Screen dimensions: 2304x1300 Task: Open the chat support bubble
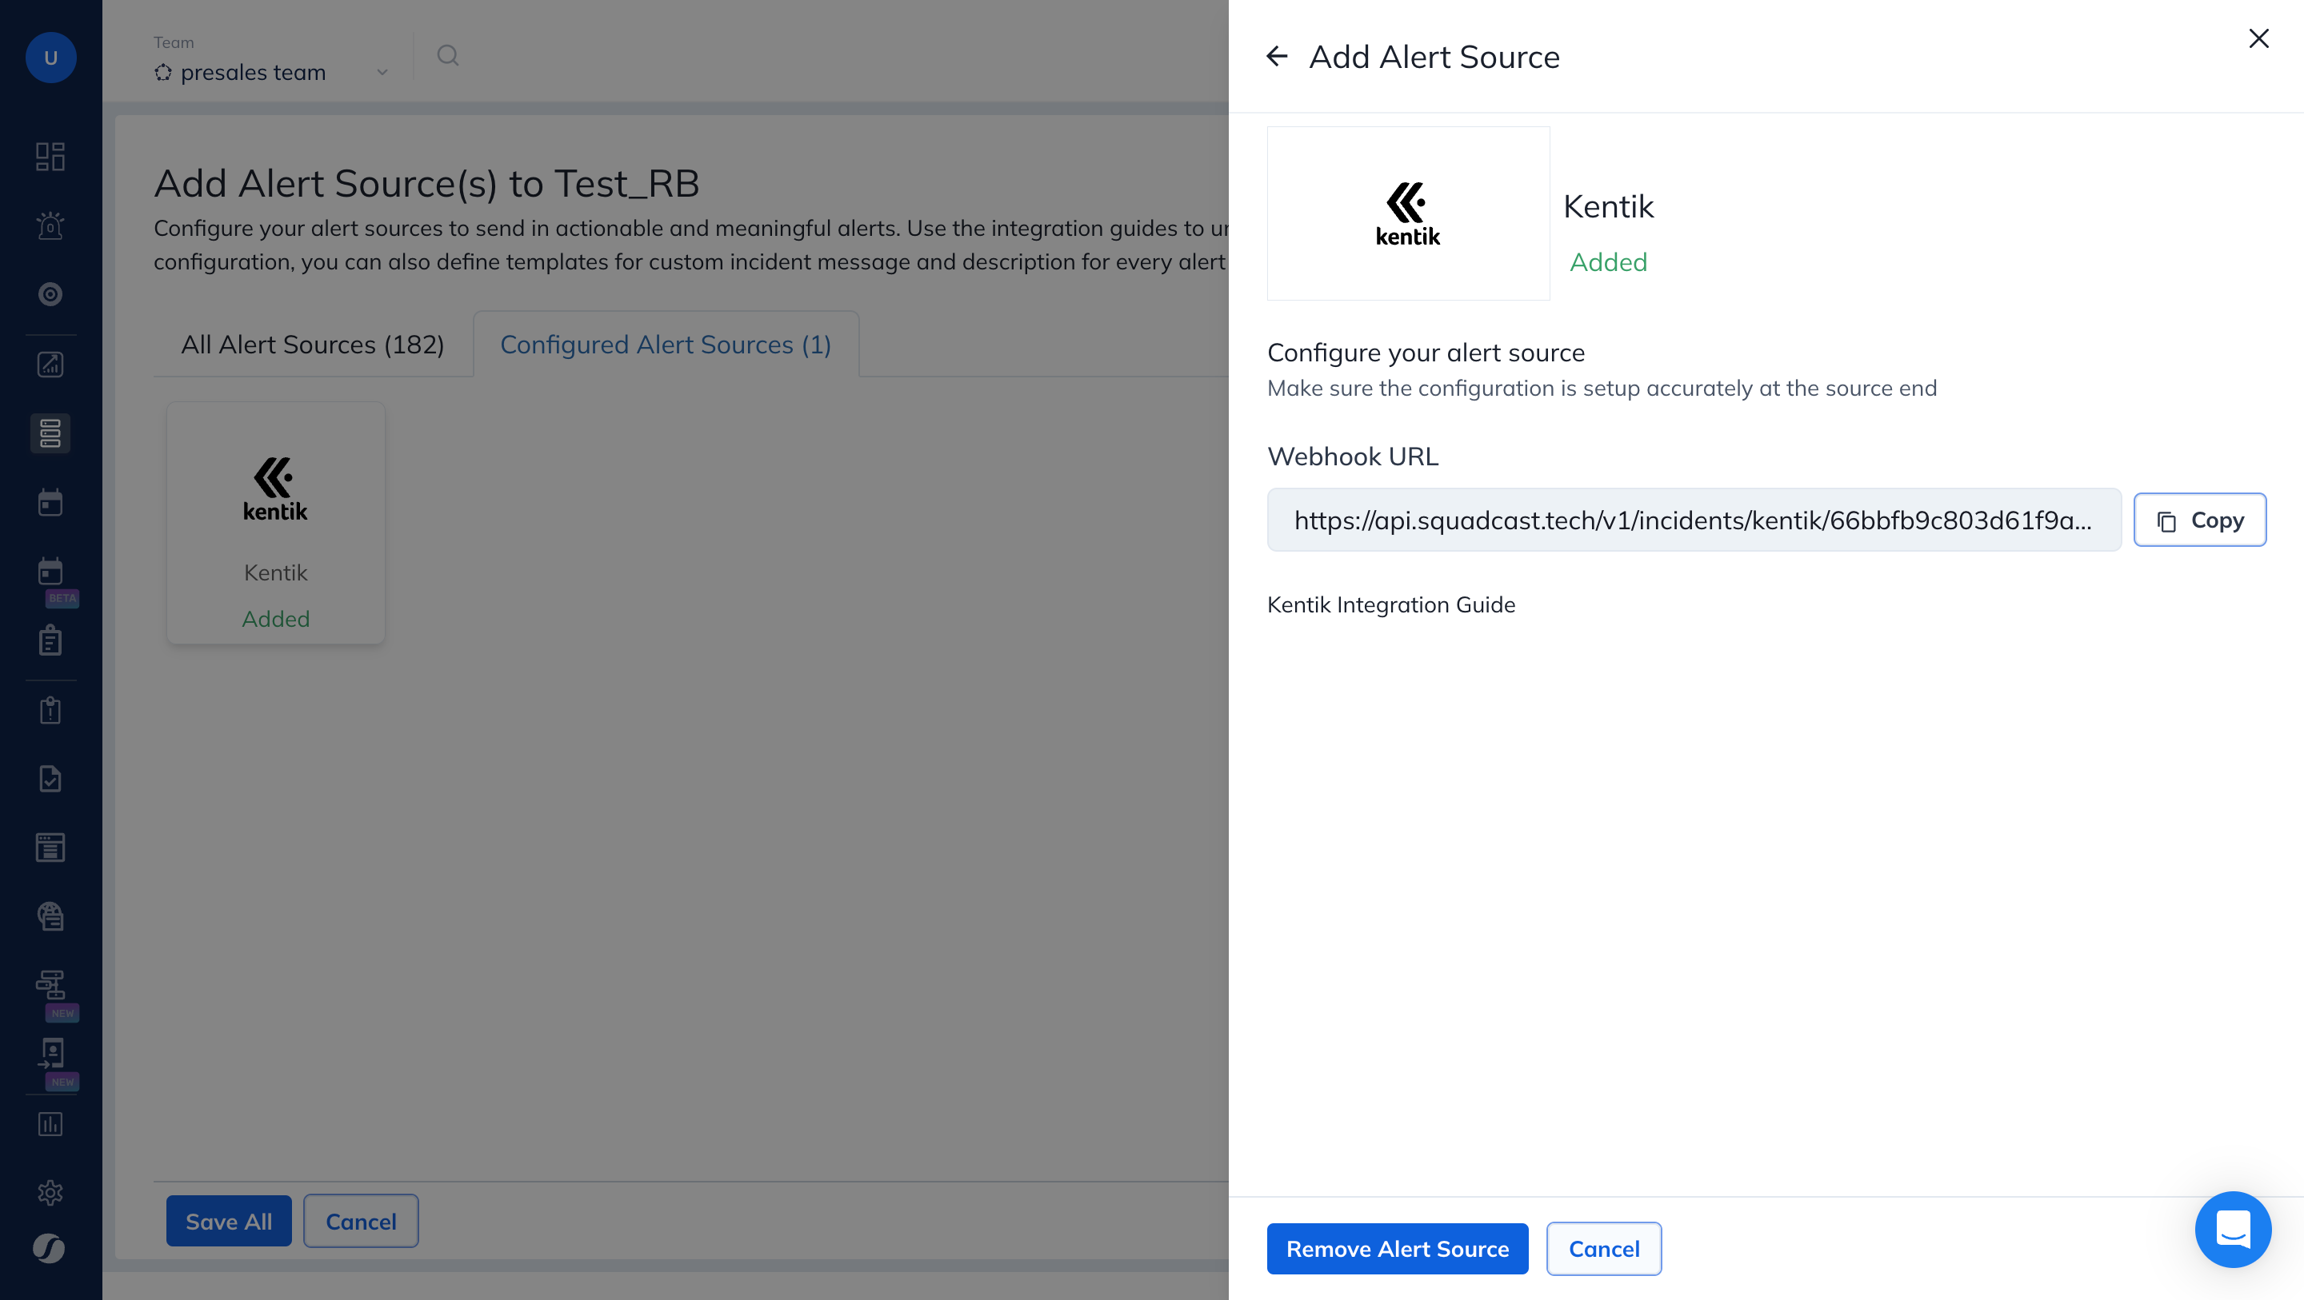(x=2233, y=1229)
